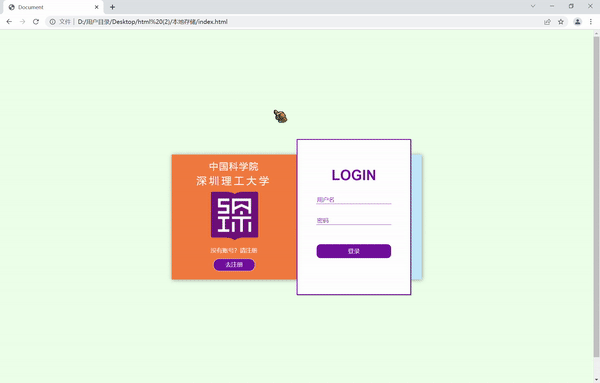Viewport: 600px width, 383px height.
Task: Reload the page with the refresh icon
Action: (36, 22)
